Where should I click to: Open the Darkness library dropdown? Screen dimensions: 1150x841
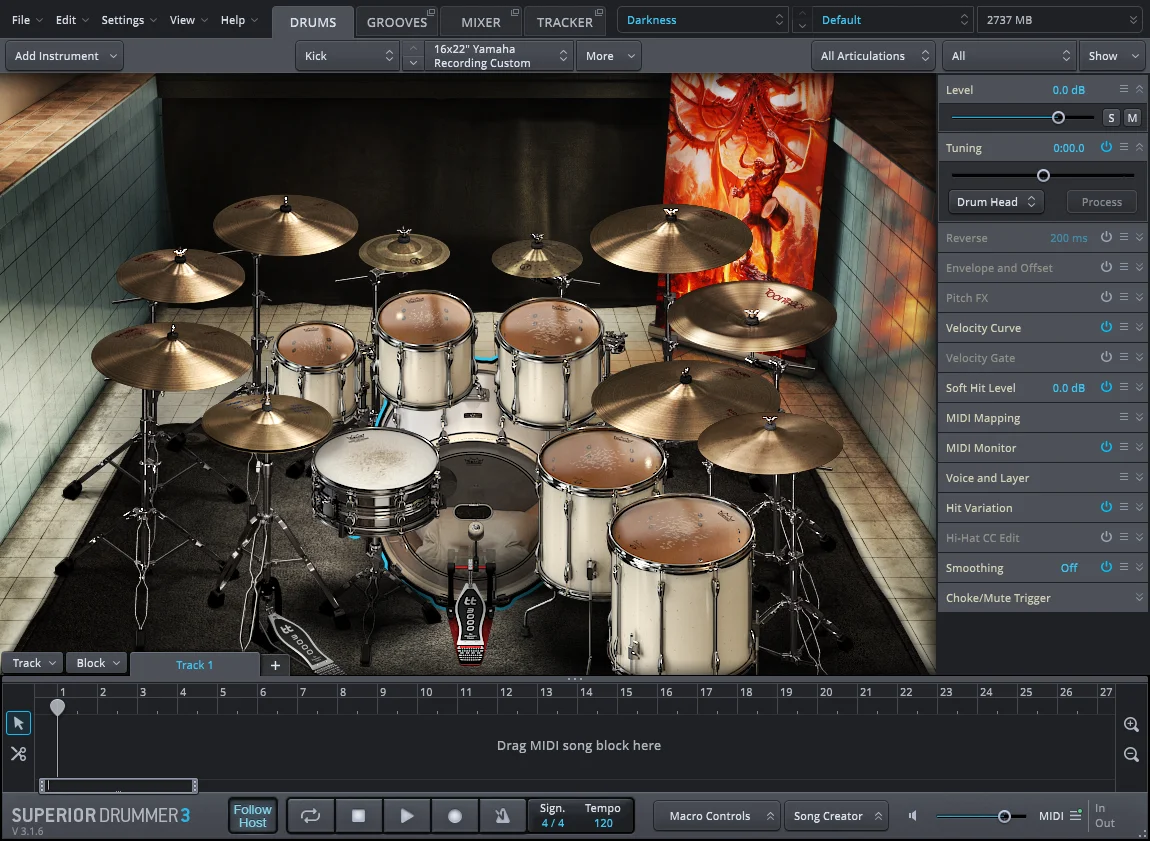[x=703, y=20]
